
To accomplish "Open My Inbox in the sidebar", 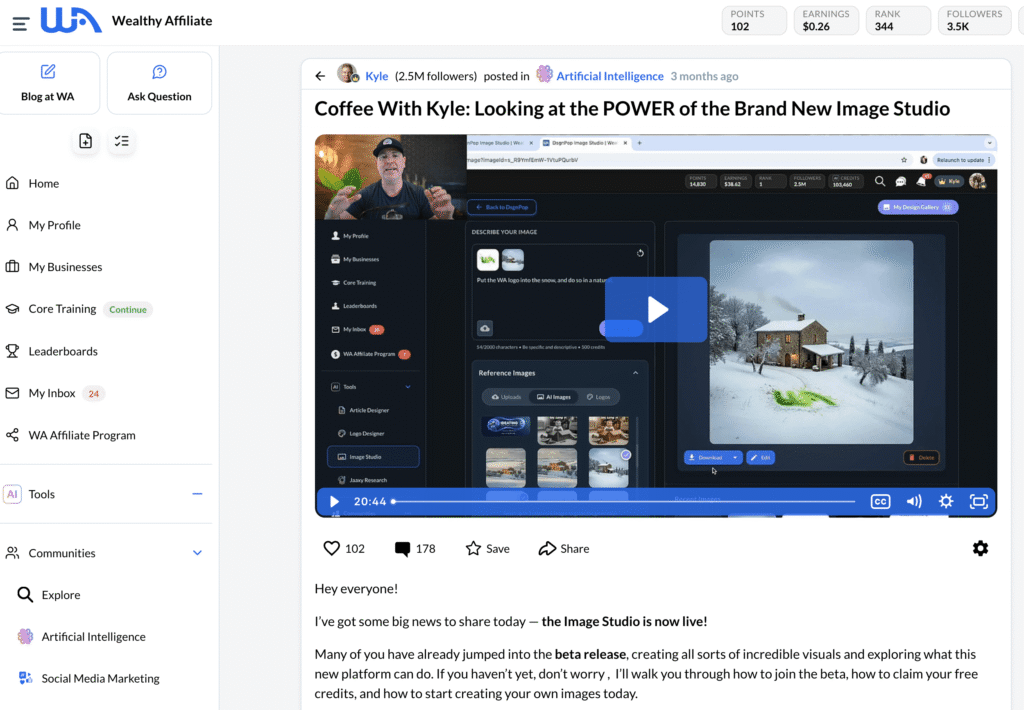I will click(52, 393).
